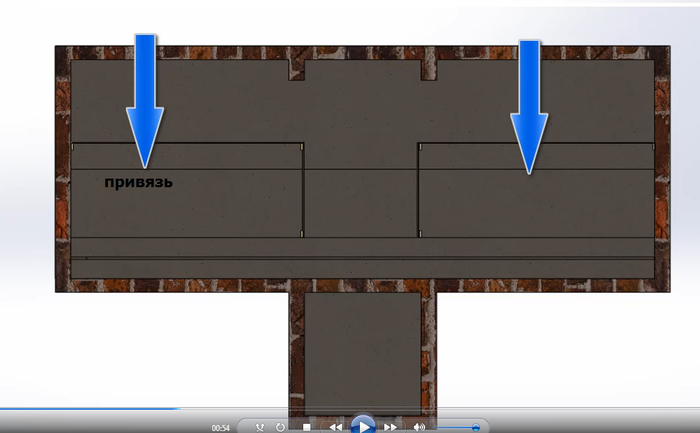Image resolution: width=700 pixels, height=433 pixels.
Task: Click the volume slider handle
Action: click(475, 427)
